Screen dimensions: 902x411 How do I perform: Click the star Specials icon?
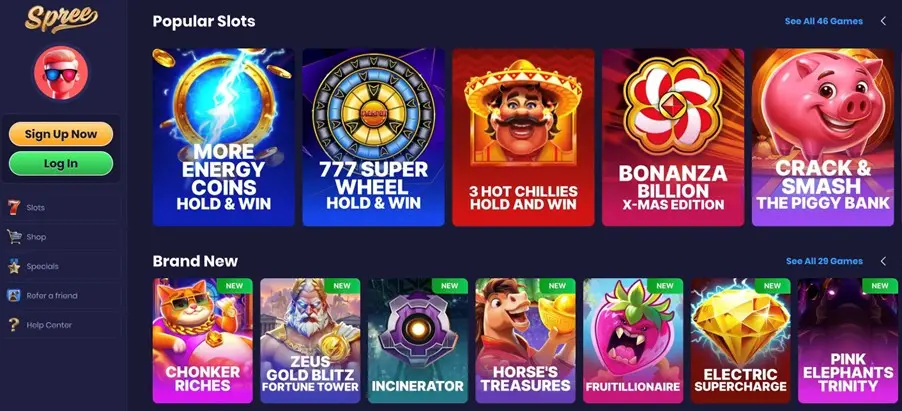coord(14,266)
